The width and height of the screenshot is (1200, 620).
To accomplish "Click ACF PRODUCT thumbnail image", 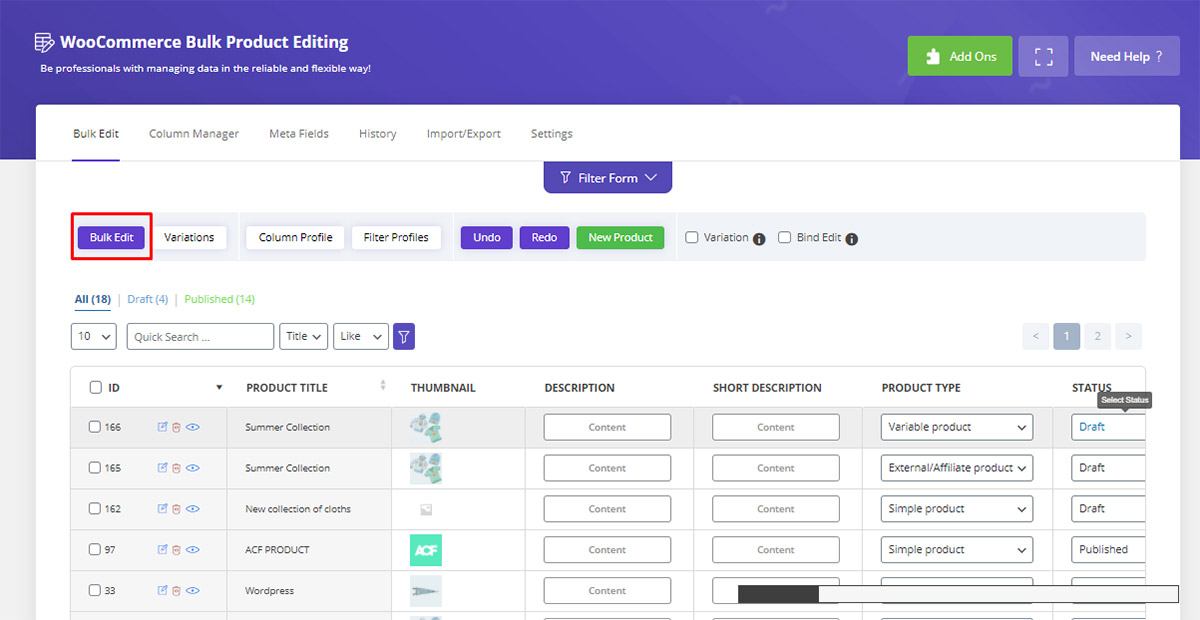I will (x=426, y=550).
